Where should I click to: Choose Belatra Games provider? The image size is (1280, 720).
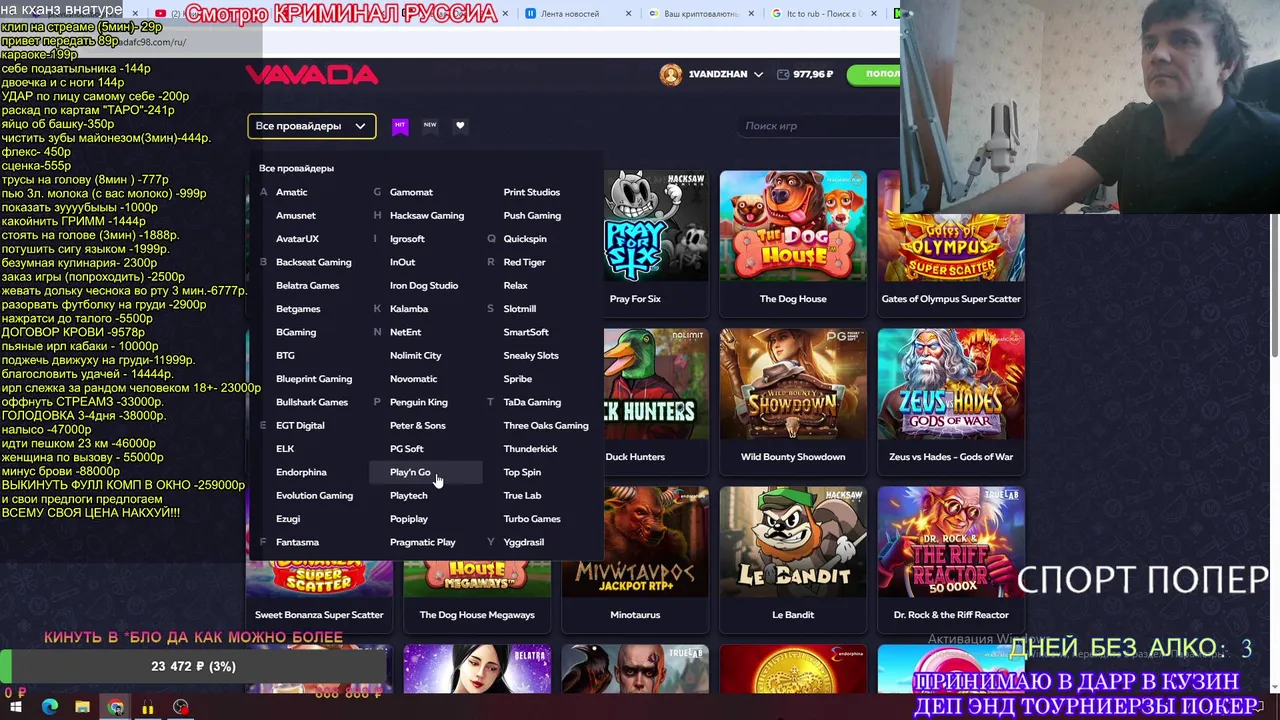point(307,285)
